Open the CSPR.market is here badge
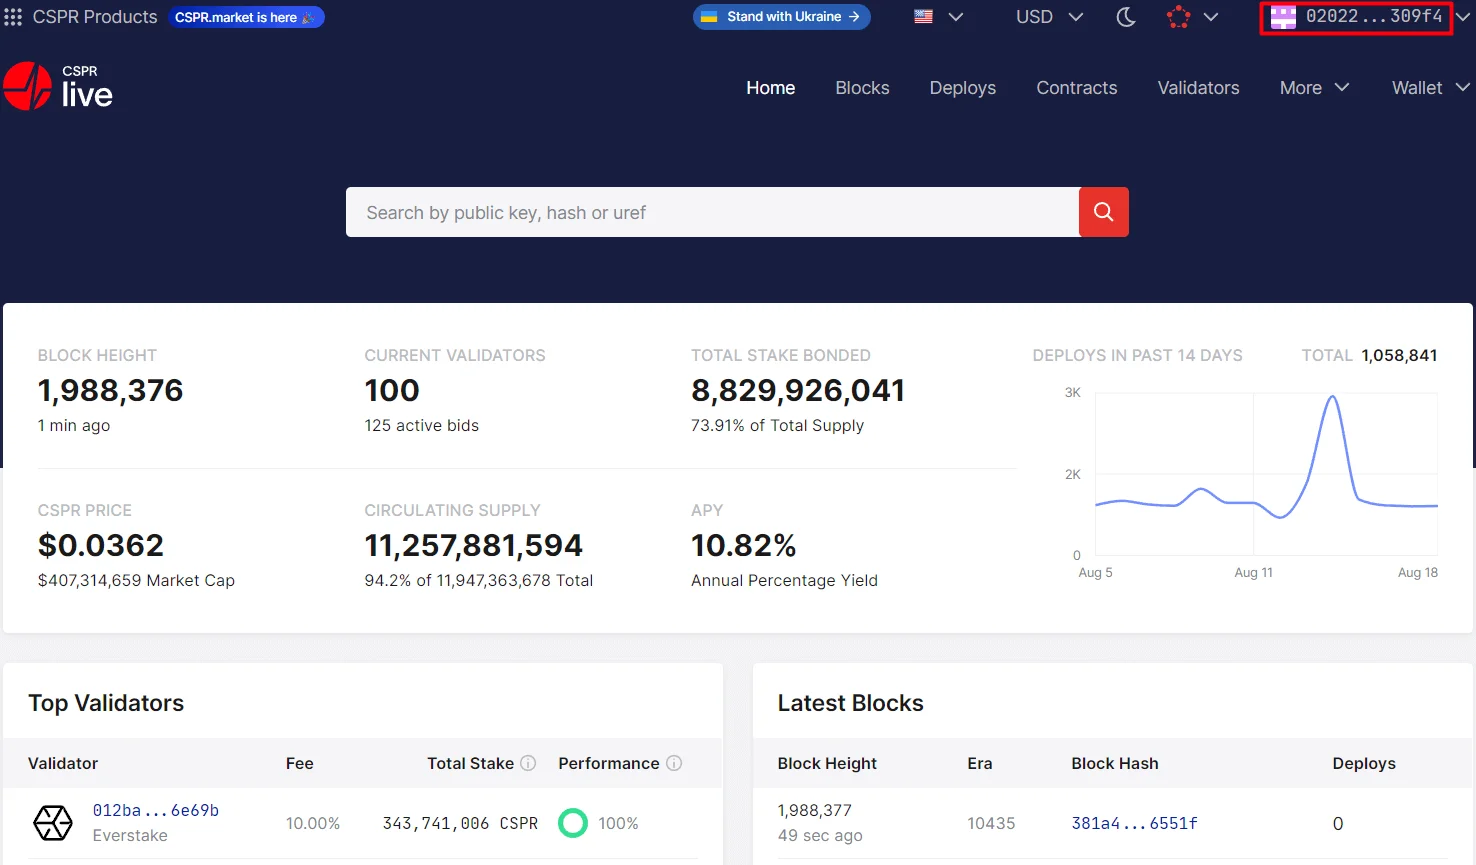 [x=246, y=16]
